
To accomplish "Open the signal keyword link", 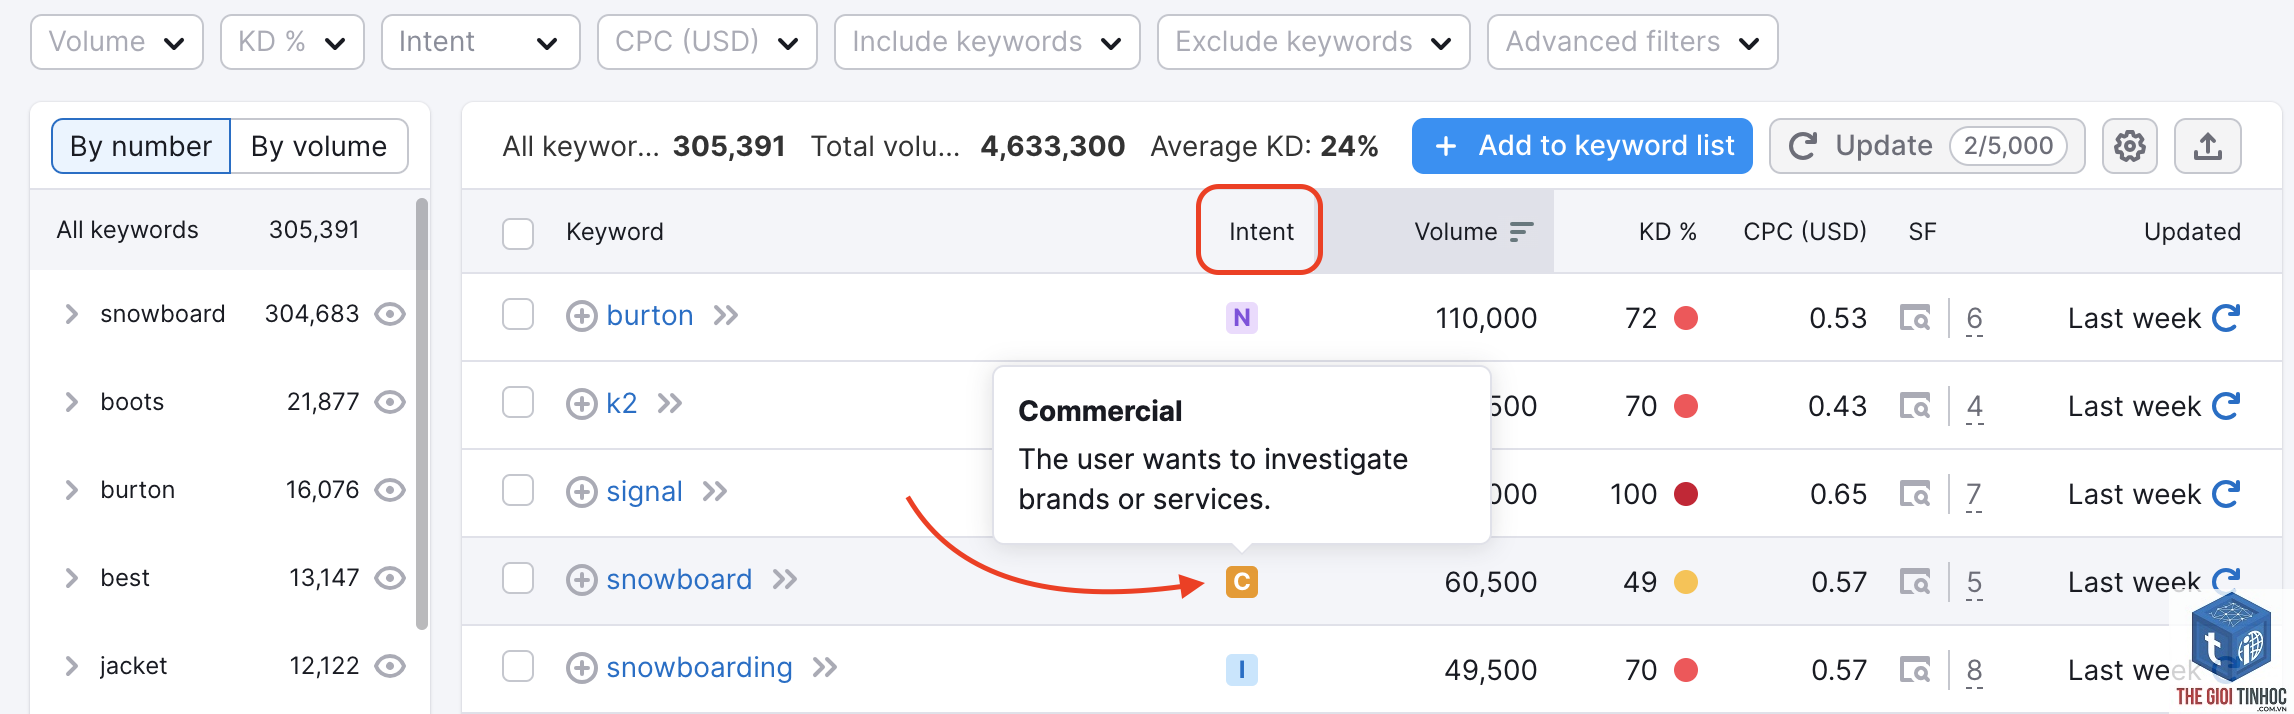I will (644, 492).
